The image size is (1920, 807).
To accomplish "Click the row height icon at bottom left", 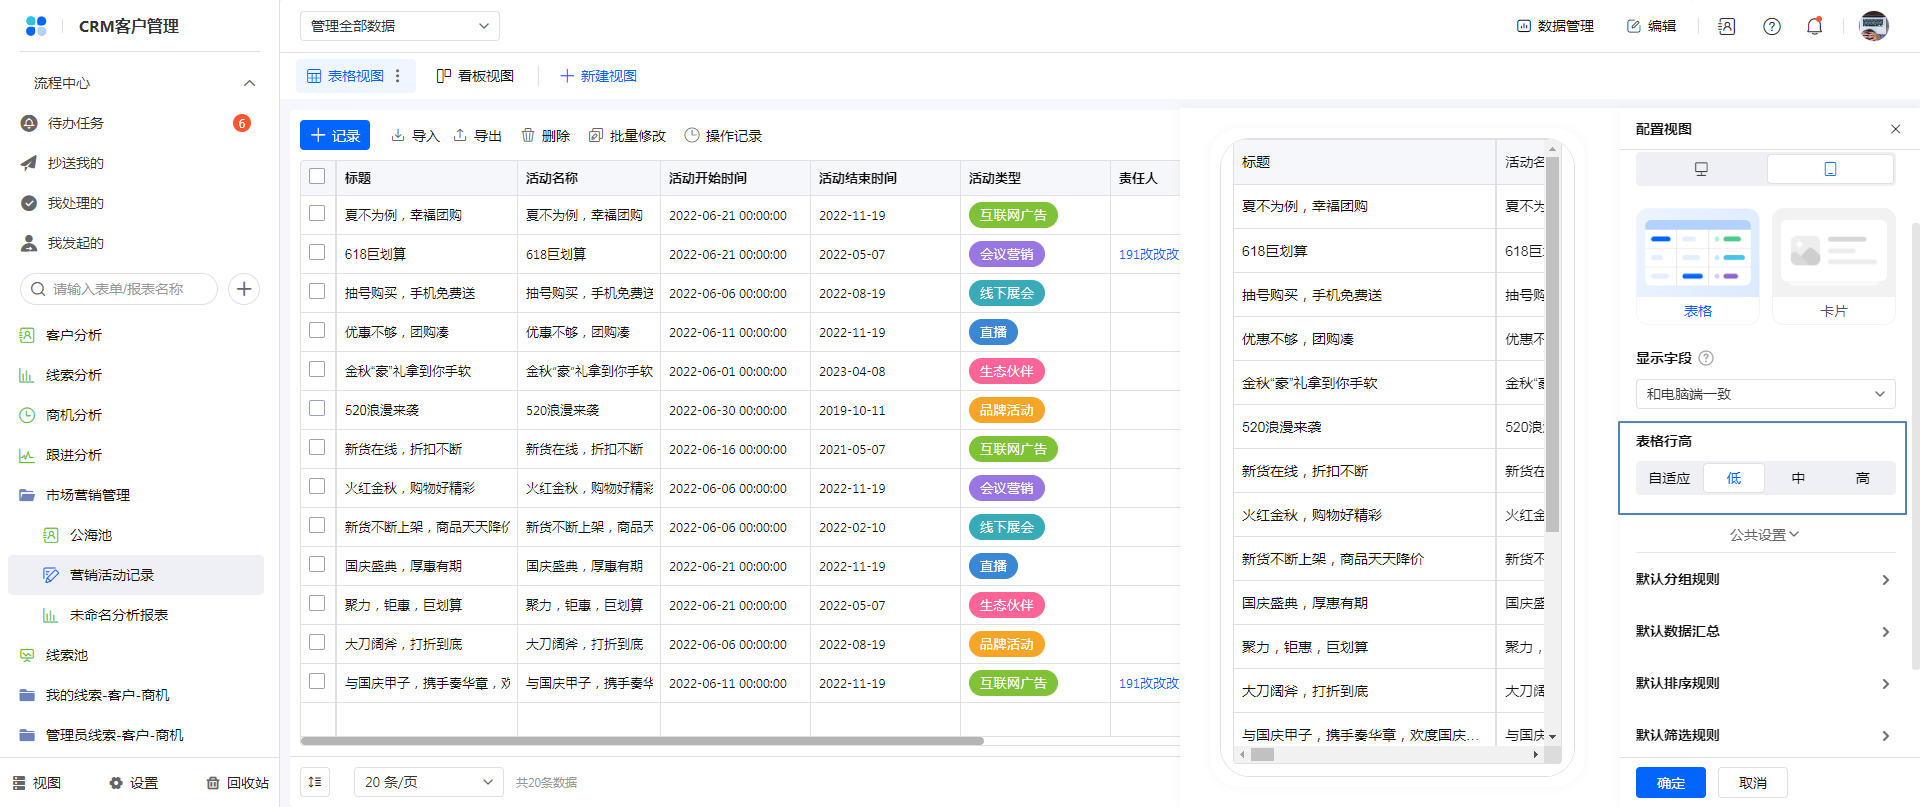I will 315,782.
